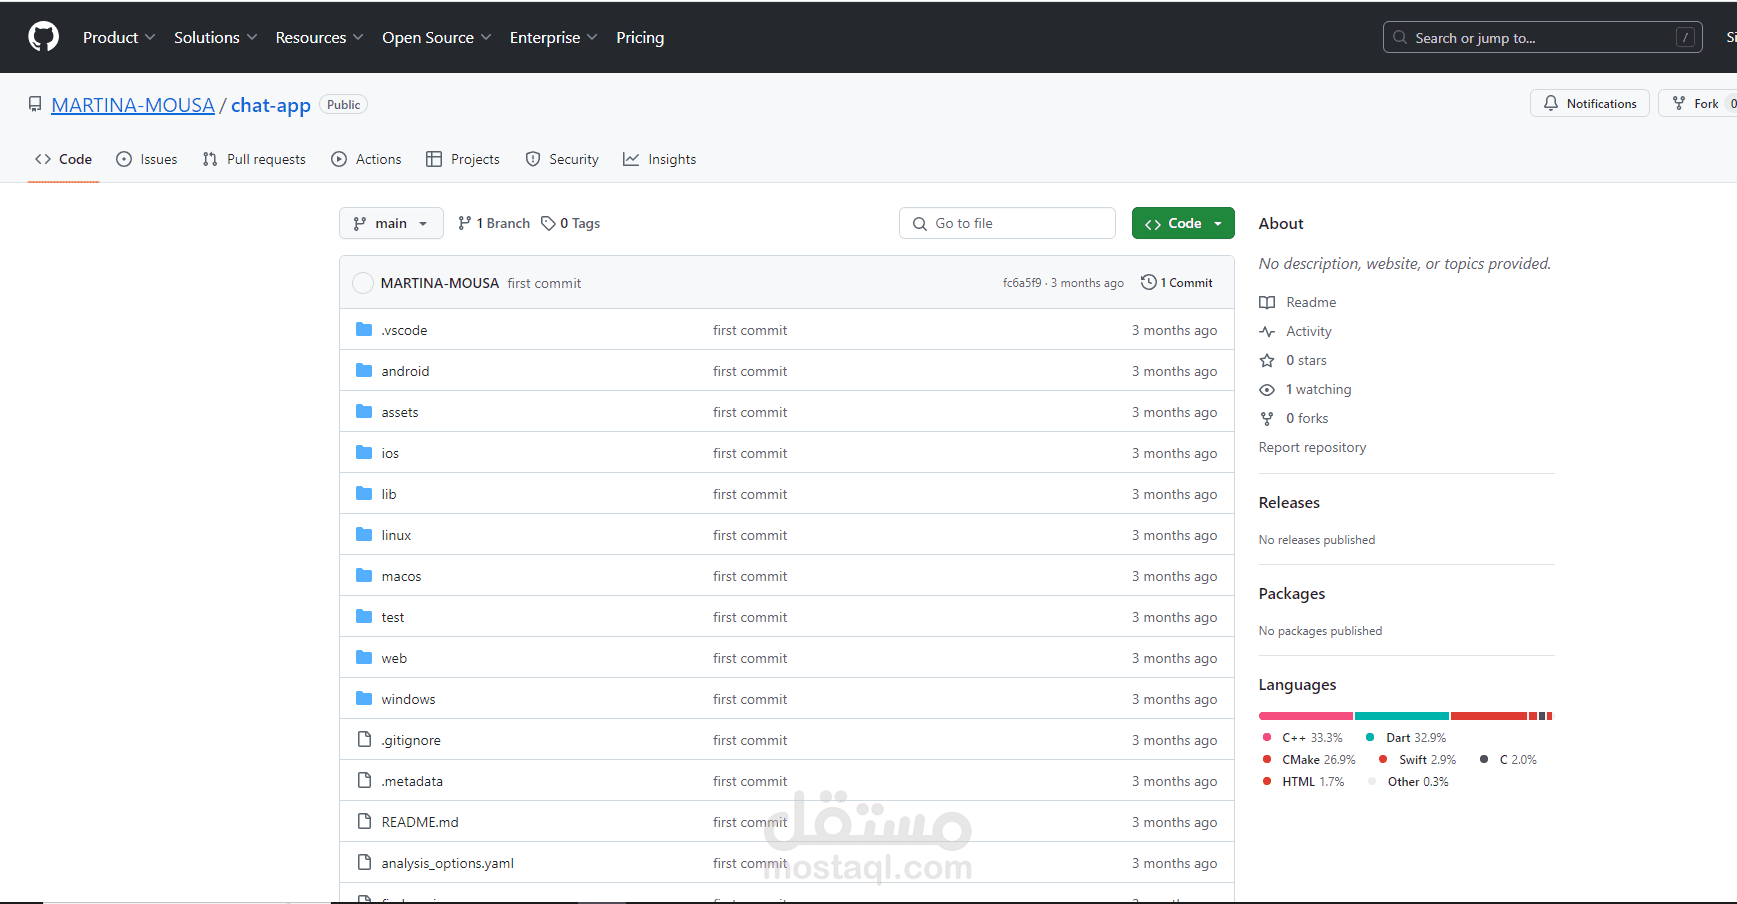Screen dimensions: 1737x904
Task: Click the GitHub logo icon
Action: click(44, 37)
